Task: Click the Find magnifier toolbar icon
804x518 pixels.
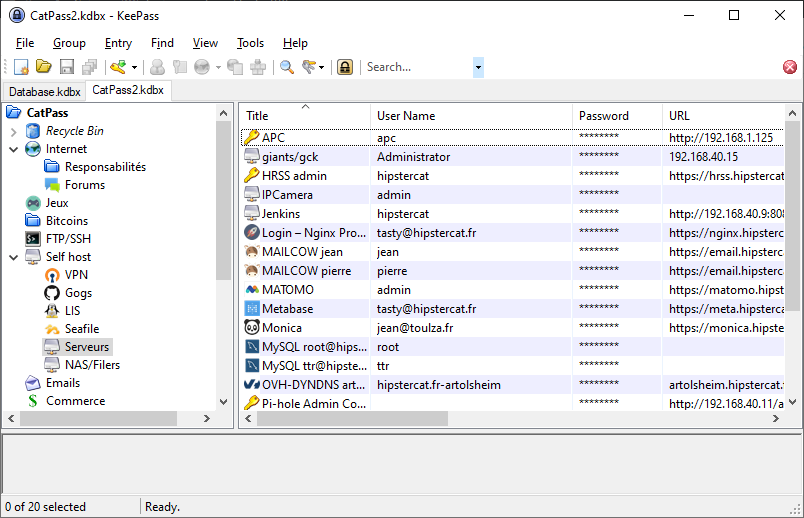Action: click(287, 67)
